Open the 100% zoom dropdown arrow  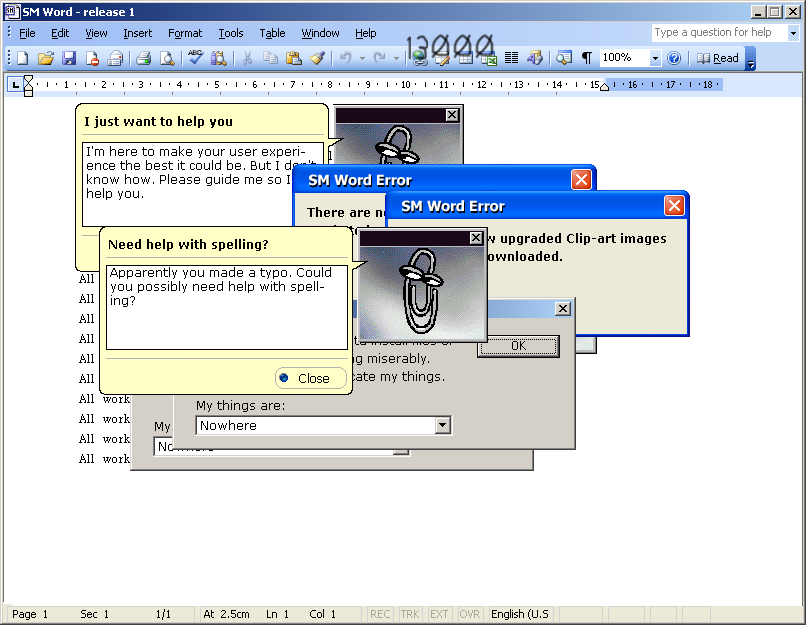pos(656,59)
